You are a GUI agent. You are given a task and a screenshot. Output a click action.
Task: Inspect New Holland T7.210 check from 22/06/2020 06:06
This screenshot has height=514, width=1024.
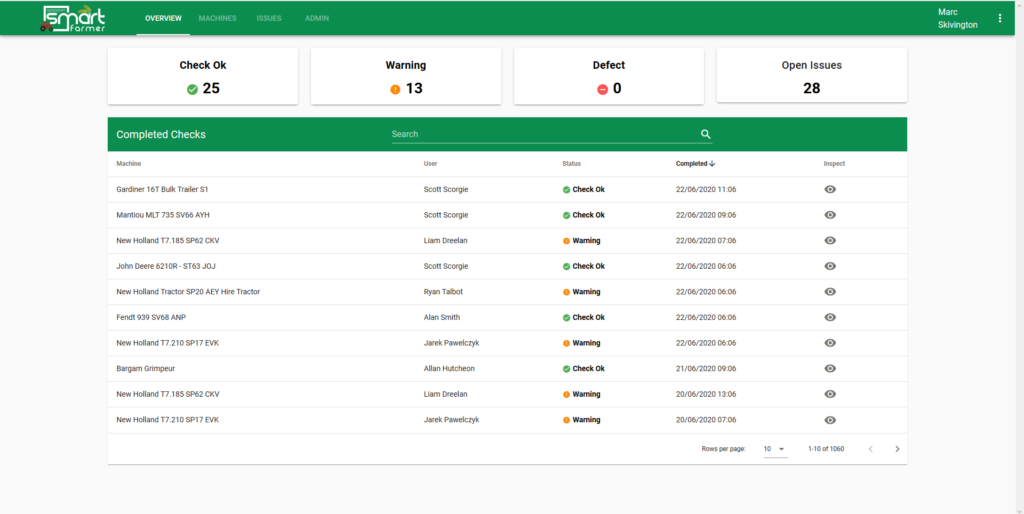click(x=830, y=343)
